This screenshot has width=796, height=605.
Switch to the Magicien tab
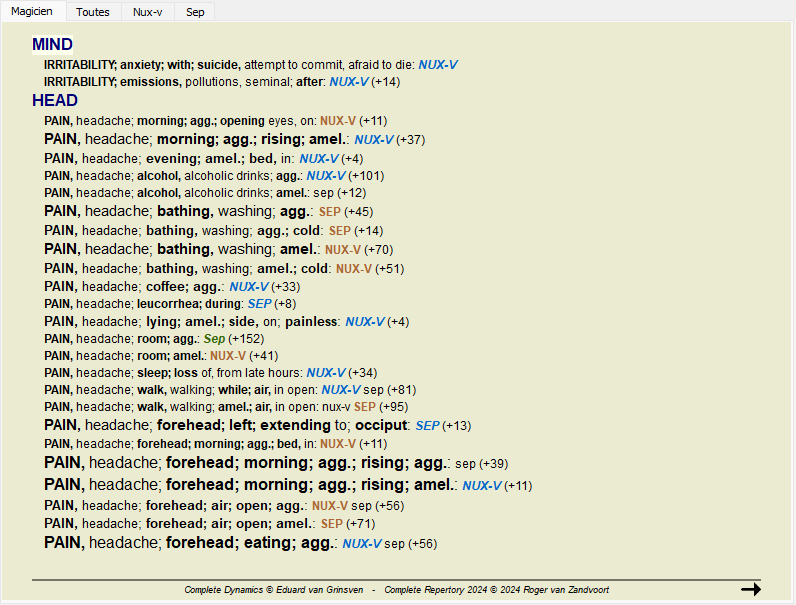point(33,12)
